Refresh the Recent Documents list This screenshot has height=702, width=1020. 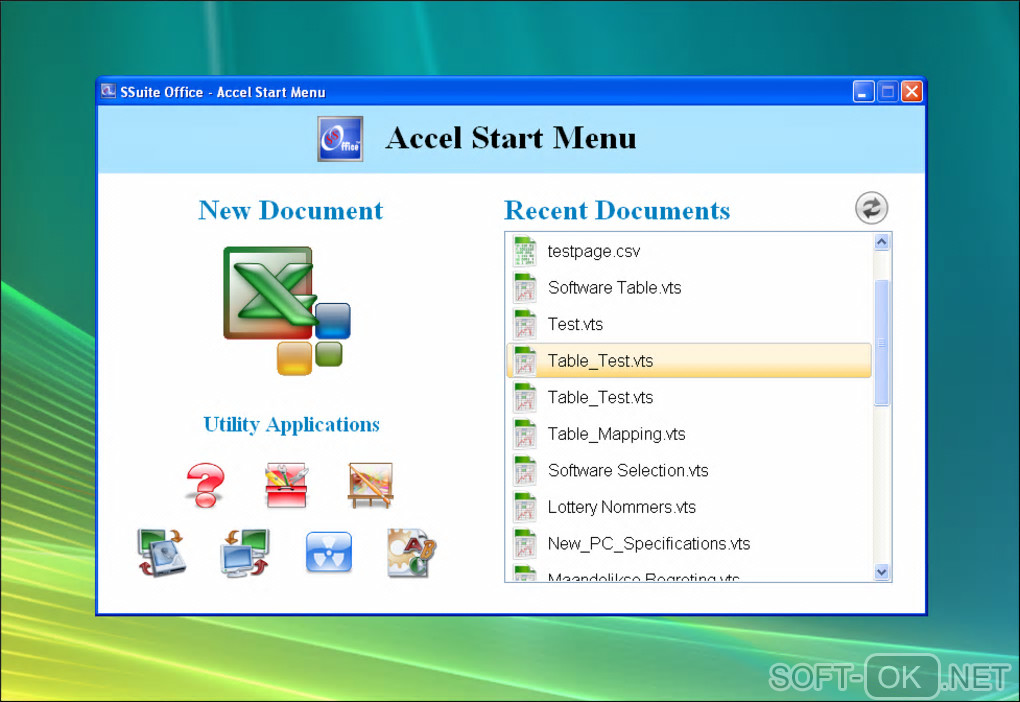click(871, 208)
